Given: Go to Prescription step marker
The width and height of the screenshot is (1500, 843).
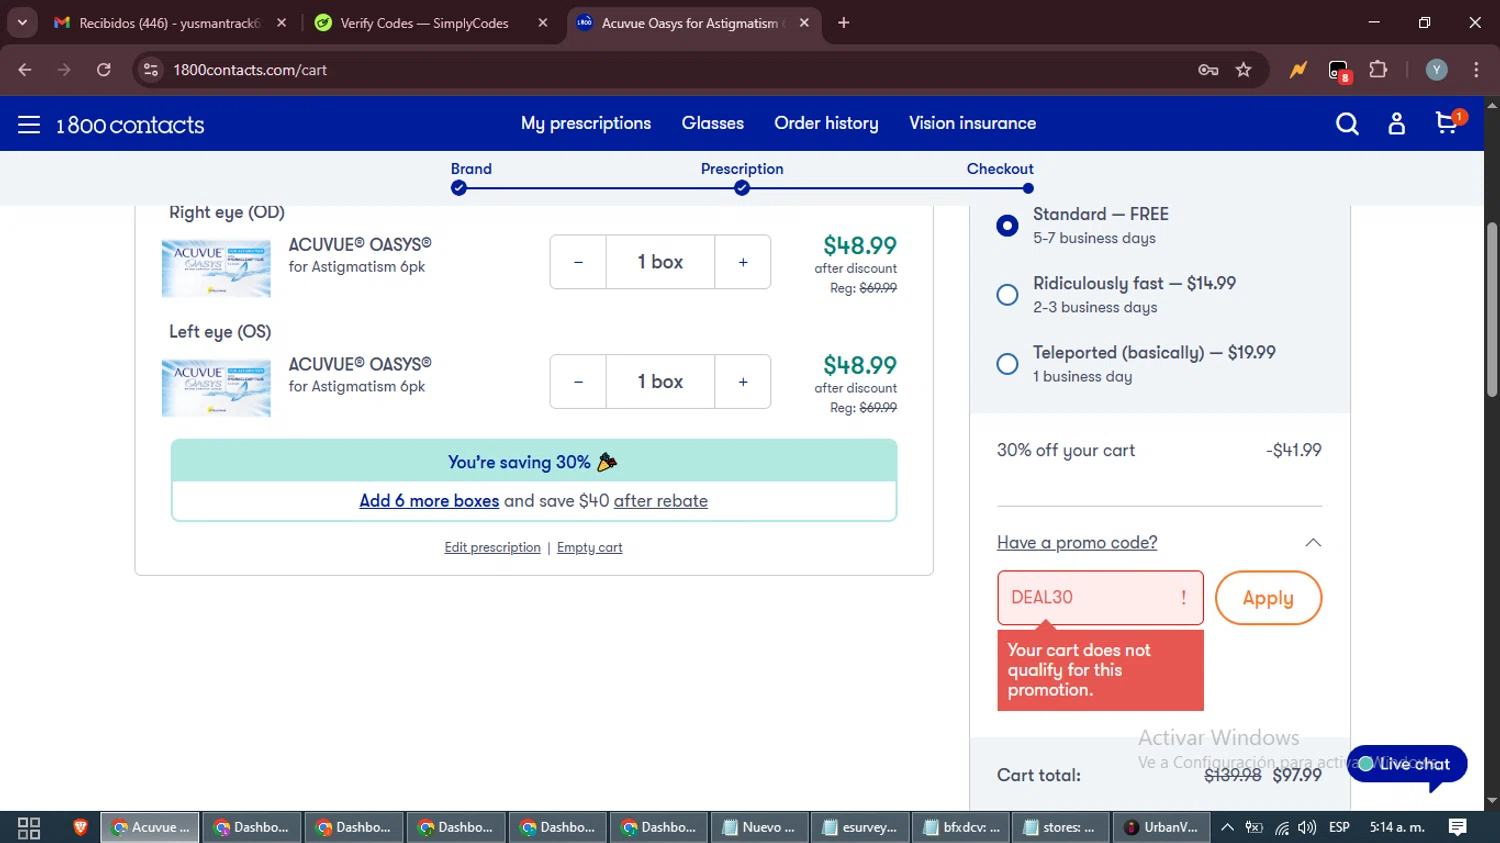Looking at the screenshot, I should pyautogui.click(x=742, y=188).
